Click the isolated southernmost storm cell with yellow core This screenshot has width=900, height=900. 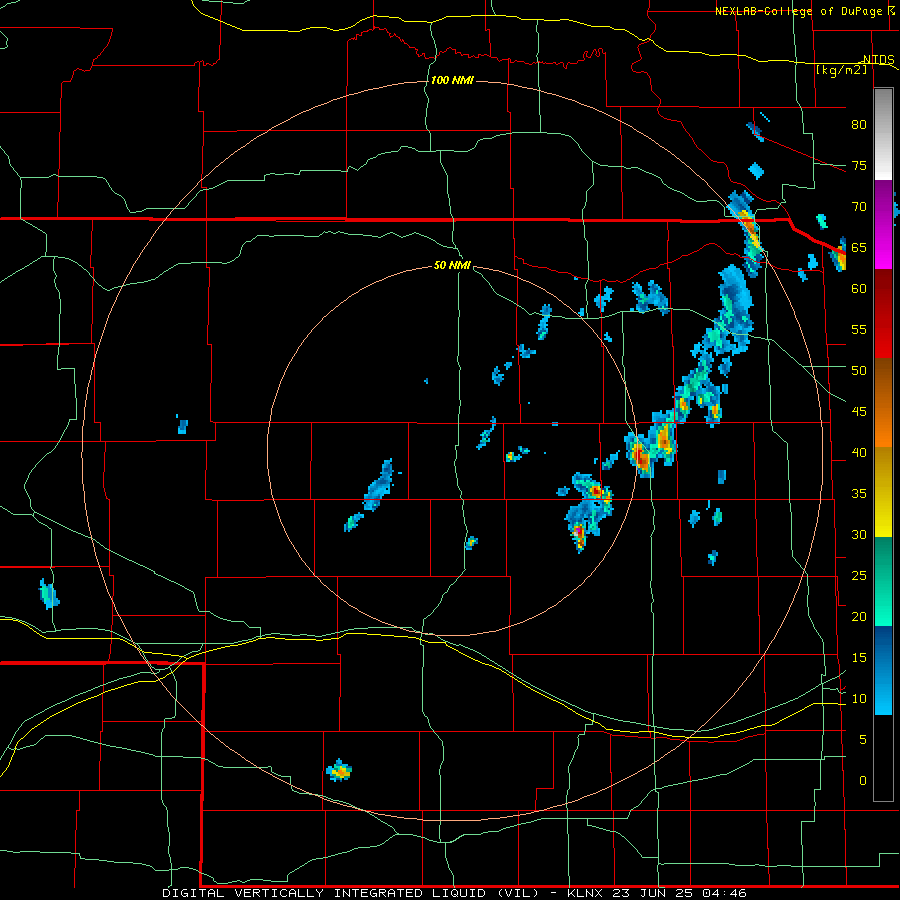tap(339, 771)
